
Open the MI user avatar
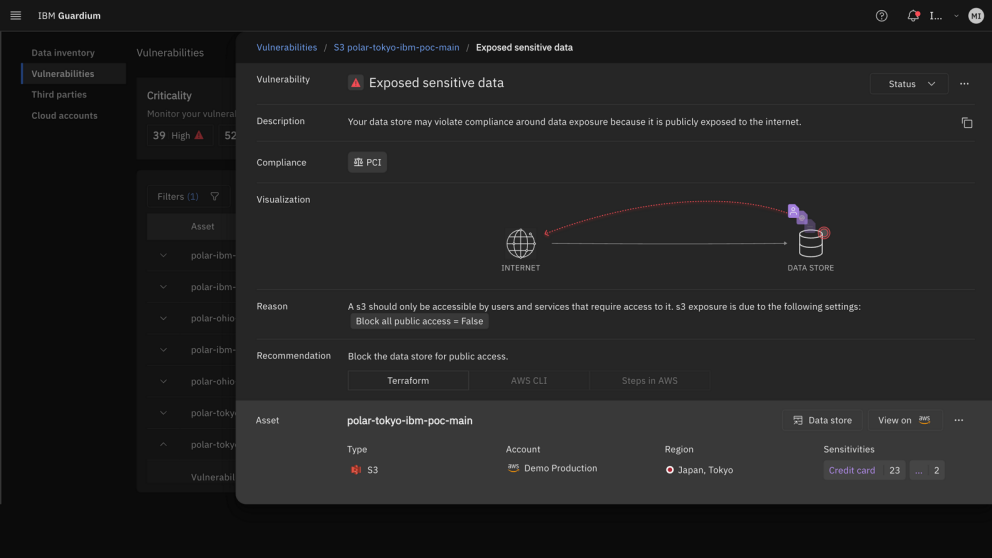(x=976, y=16)
